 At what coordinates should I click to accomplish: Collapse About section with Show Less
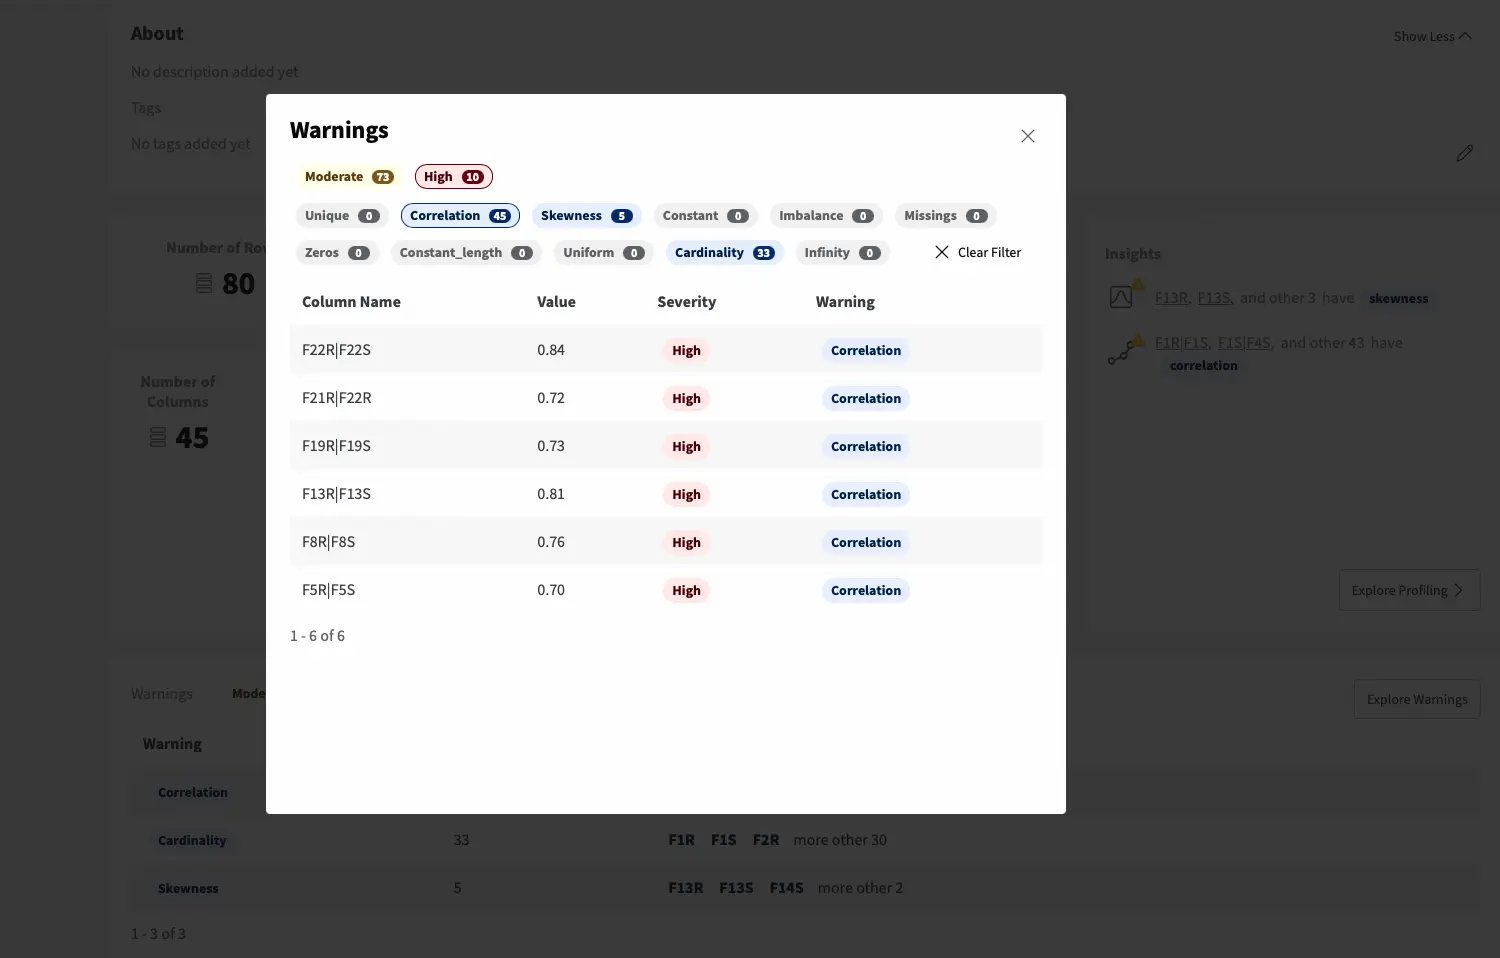pos(1432,36)
